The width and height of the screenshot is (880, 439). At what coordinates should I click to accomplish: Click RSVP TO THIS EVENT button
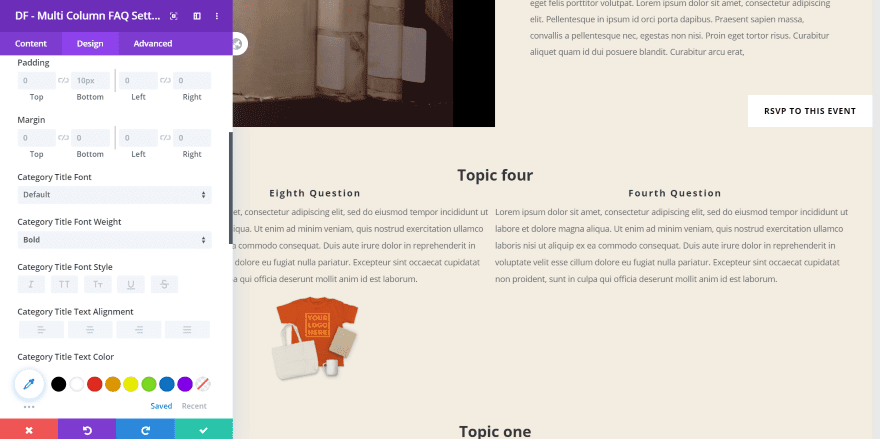point(810,111)
